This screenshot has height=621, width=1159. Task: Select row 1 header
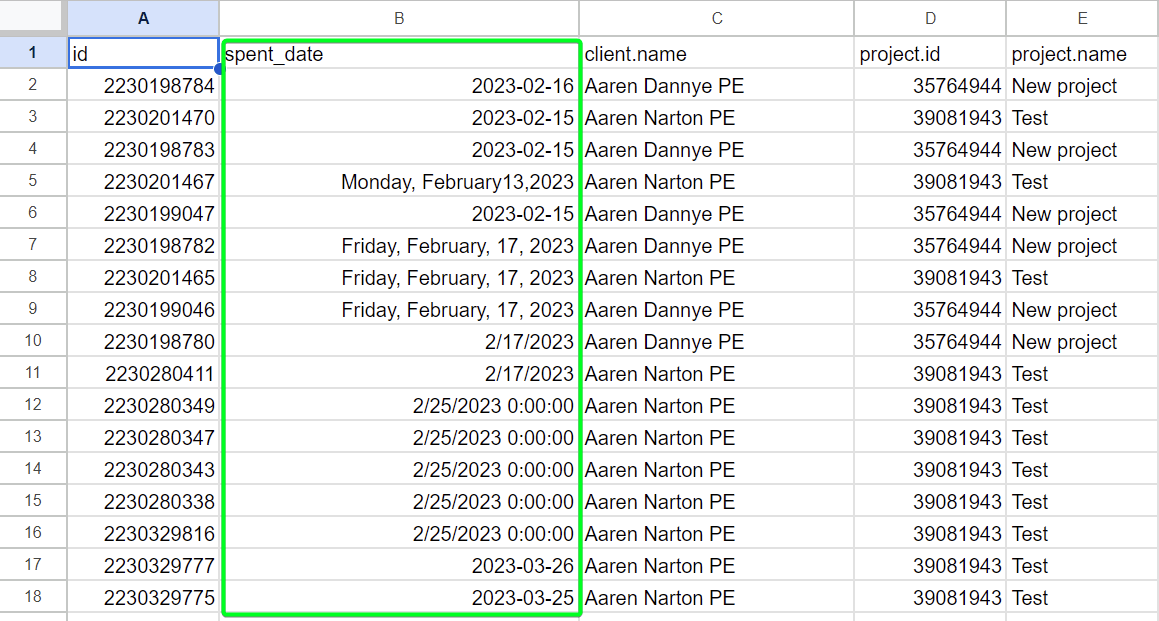tap(33, 54)
